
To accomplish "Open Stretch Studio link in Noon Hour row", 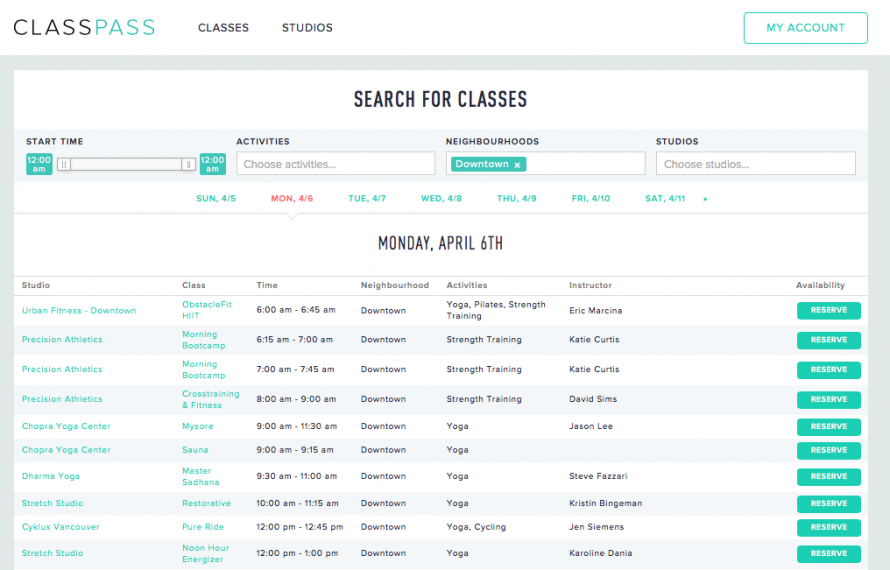I will (52, 553).
